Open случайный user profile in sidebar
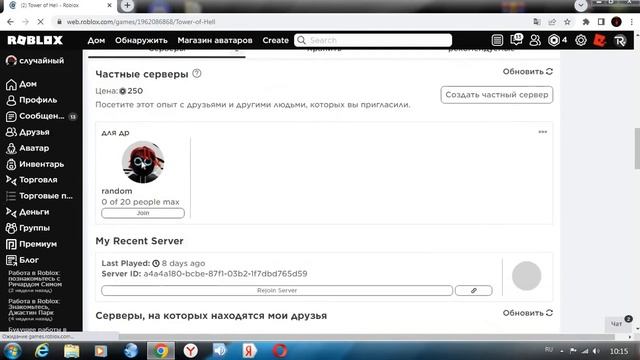640x360 pixels. click(x=35, y=61)
